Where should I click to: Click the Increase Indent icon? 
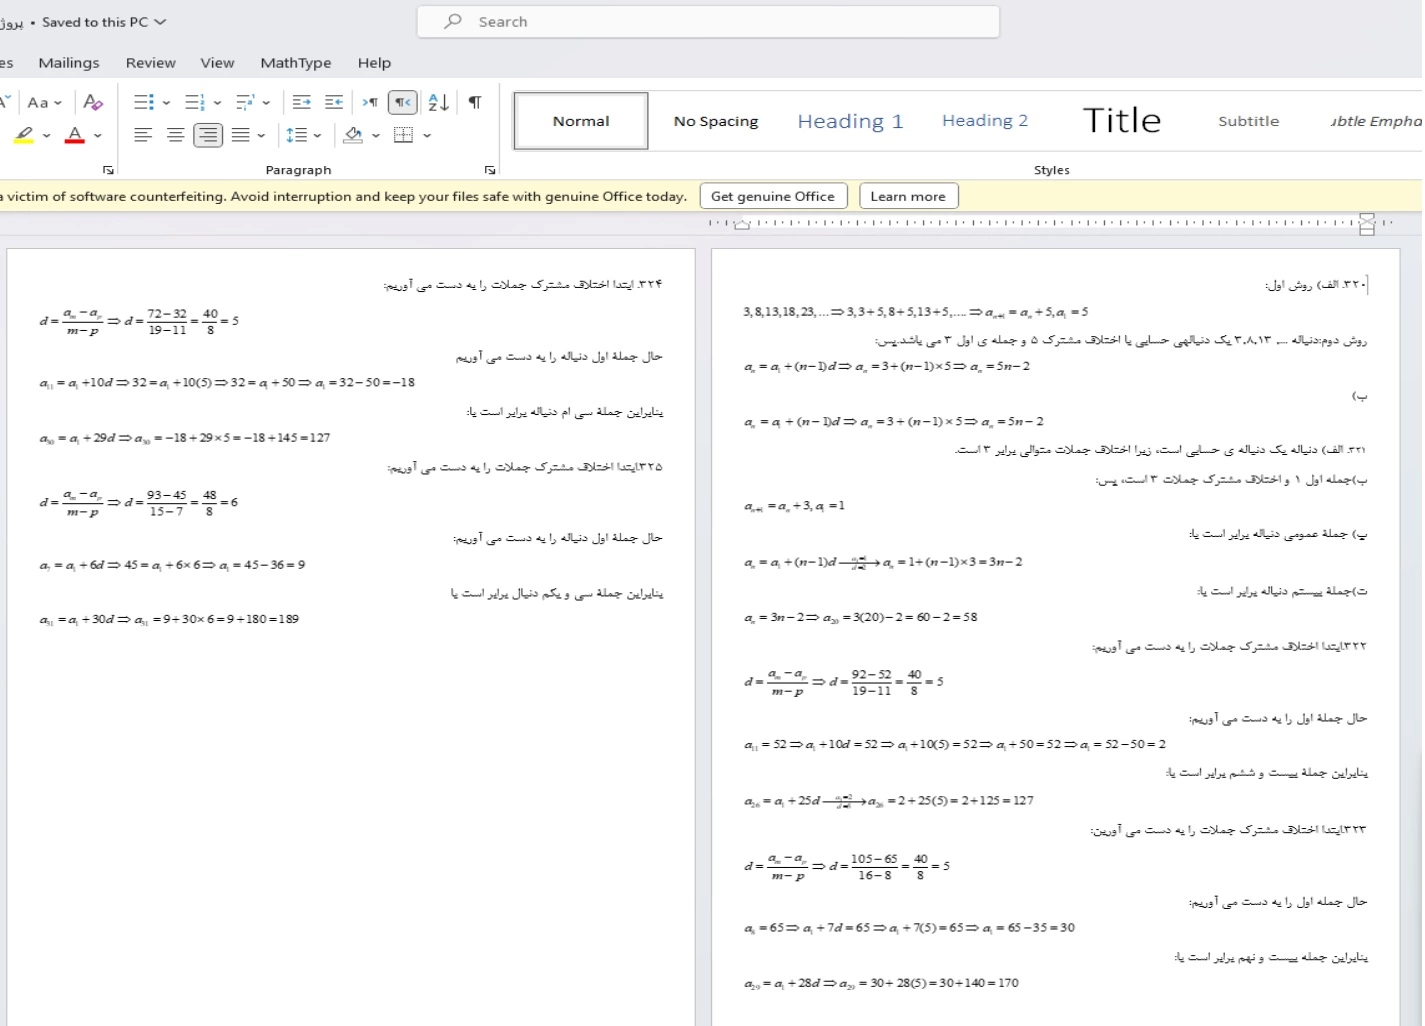pyautogui.click(x=334, y=103)
